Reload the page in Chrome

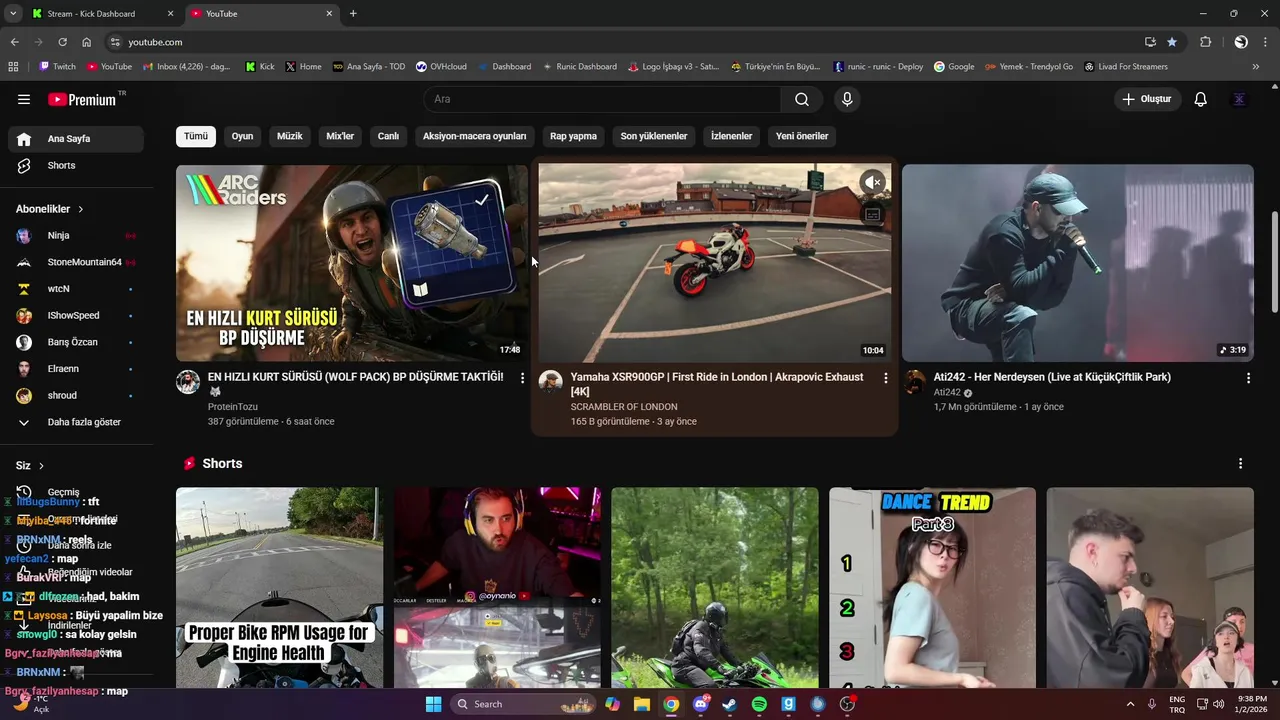pyautogui.click(x=62, y=42)
